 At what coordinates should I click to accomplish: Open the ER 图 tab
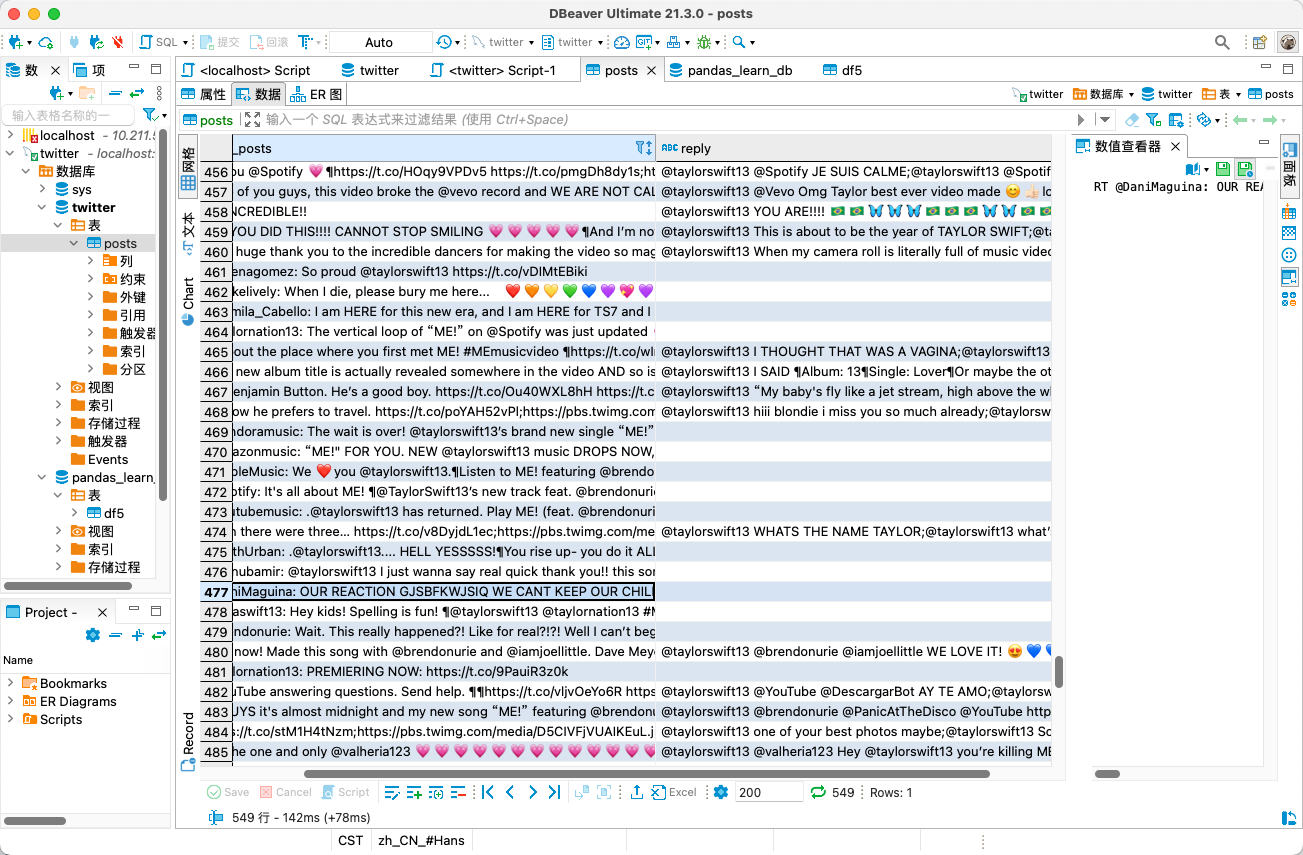pos(316,94)
